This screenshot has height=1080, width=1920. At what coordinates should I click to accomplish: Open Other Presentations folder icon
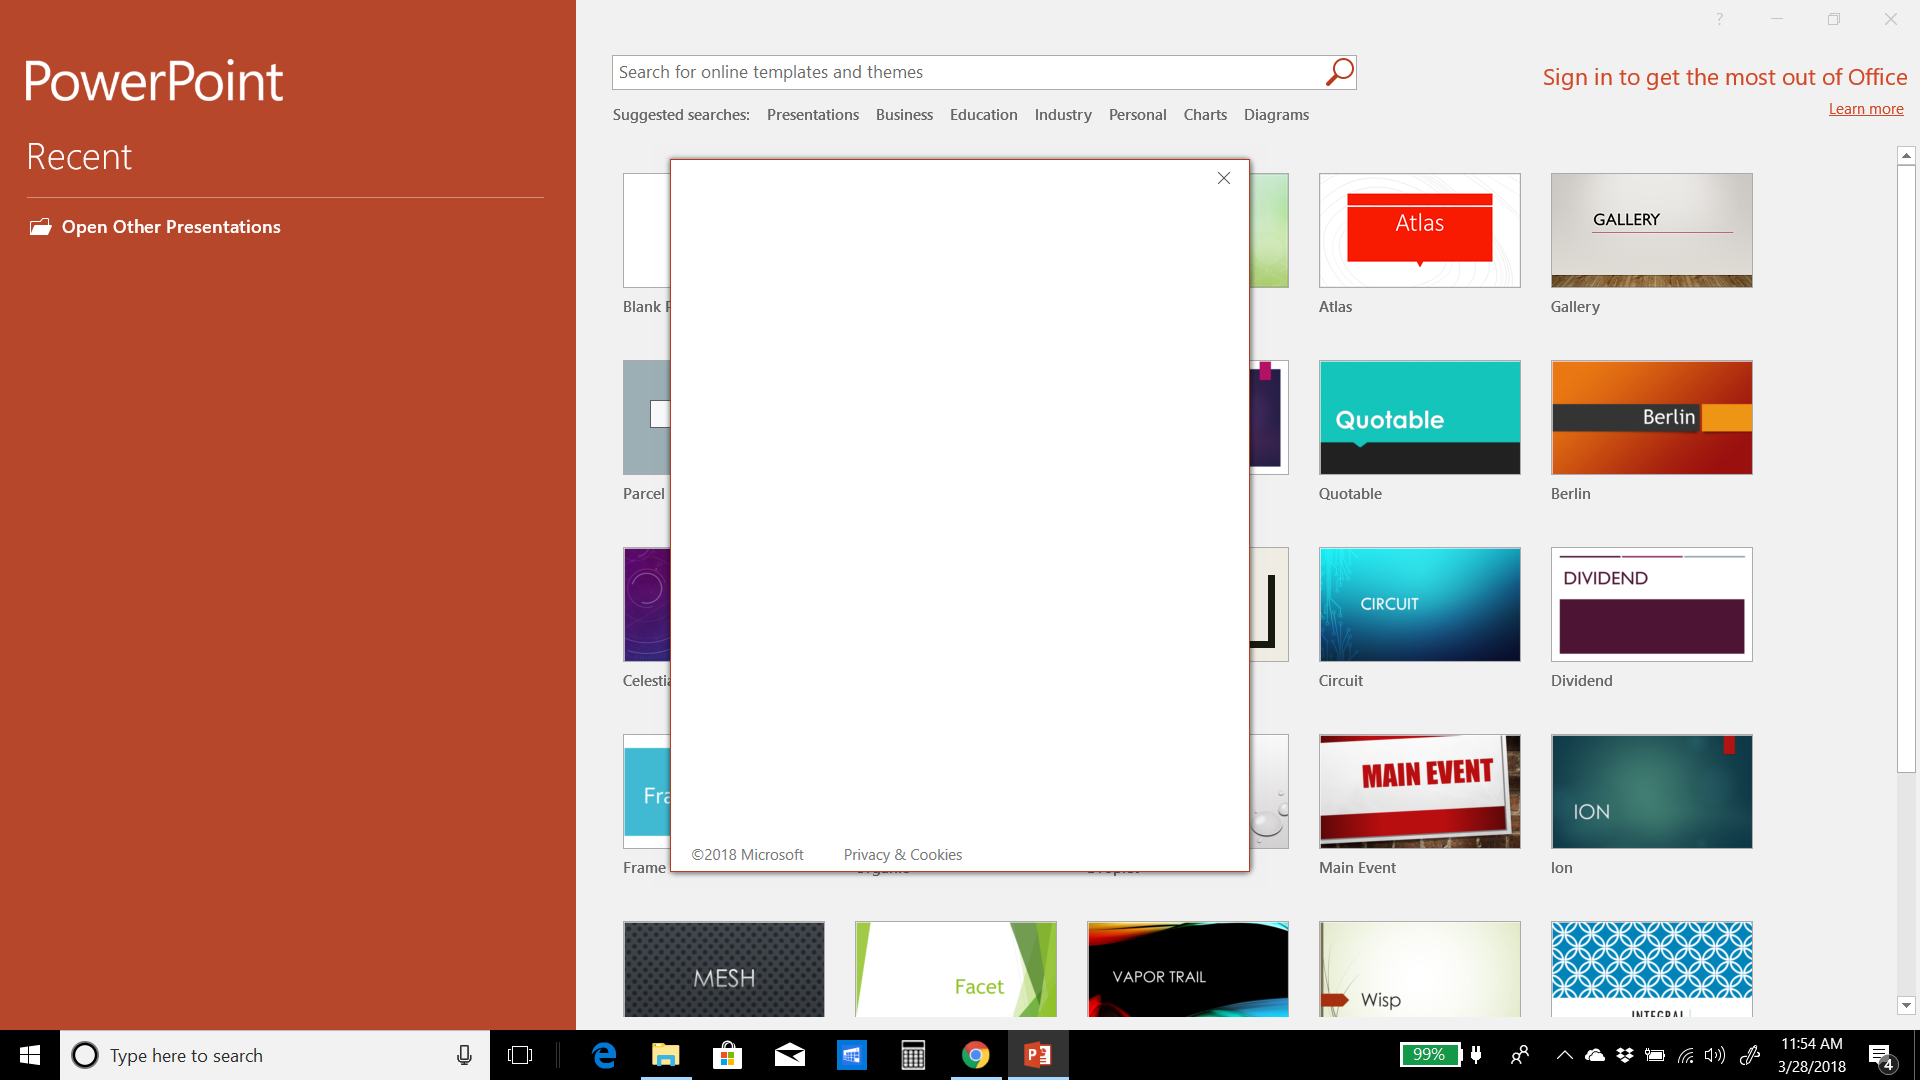[40, 227]
